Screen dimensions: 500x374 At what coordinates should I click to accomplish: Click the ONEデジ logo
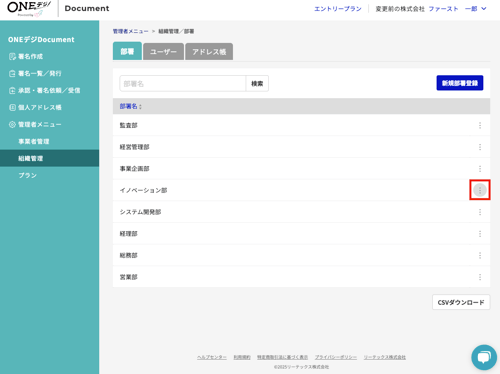tap(29, 9)
